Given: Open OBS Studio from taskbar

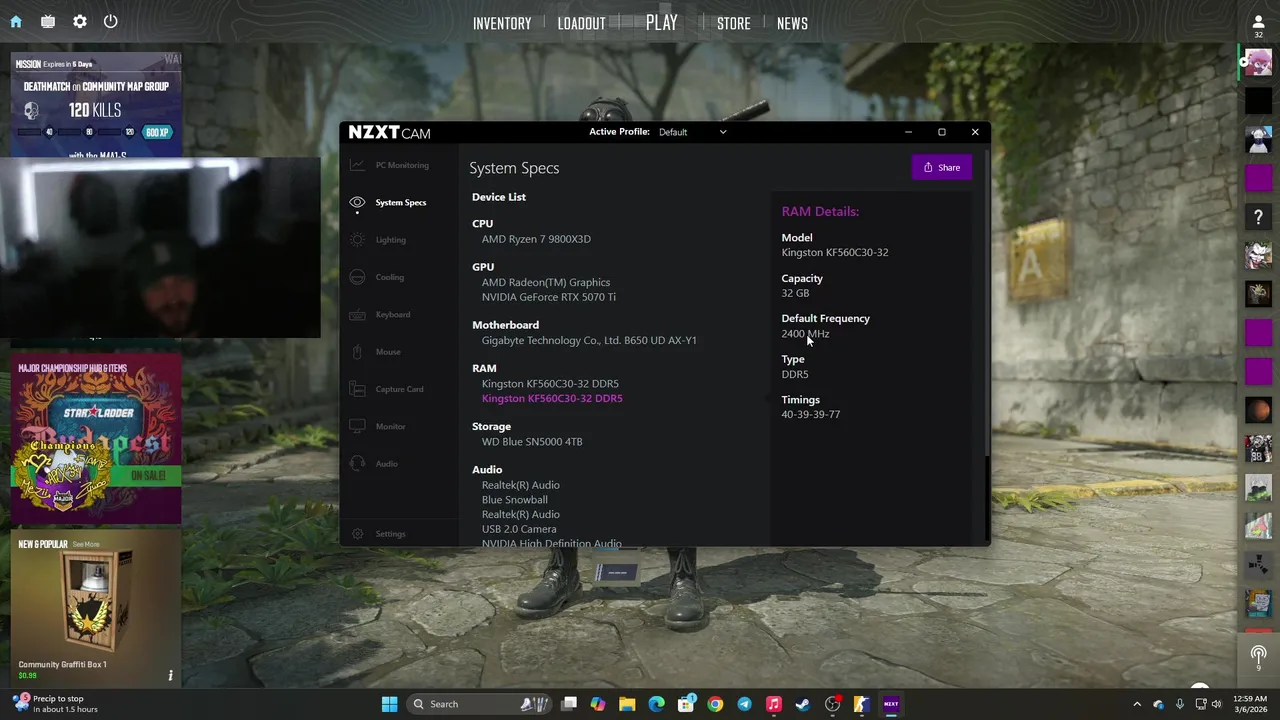Looking at the screenshot, I should (832, 704).
